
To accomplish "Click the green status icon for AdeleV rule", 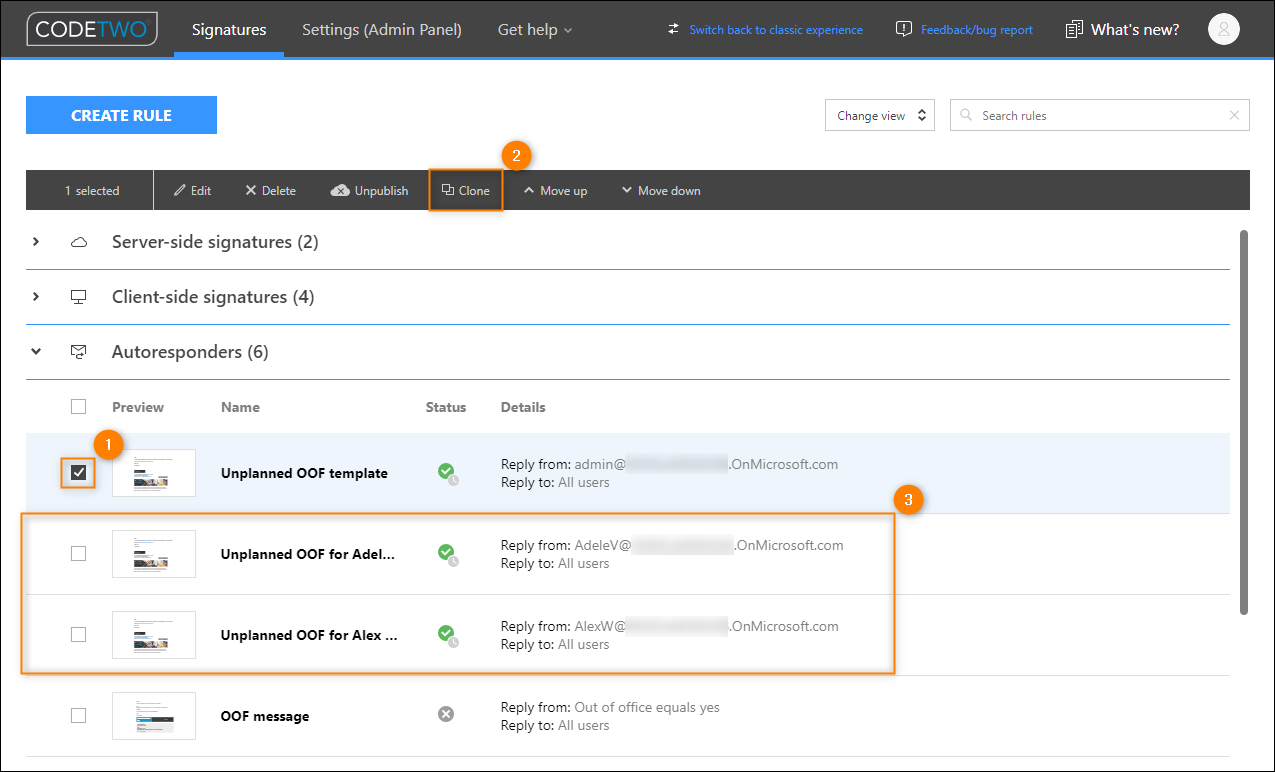I will [447, 553].
